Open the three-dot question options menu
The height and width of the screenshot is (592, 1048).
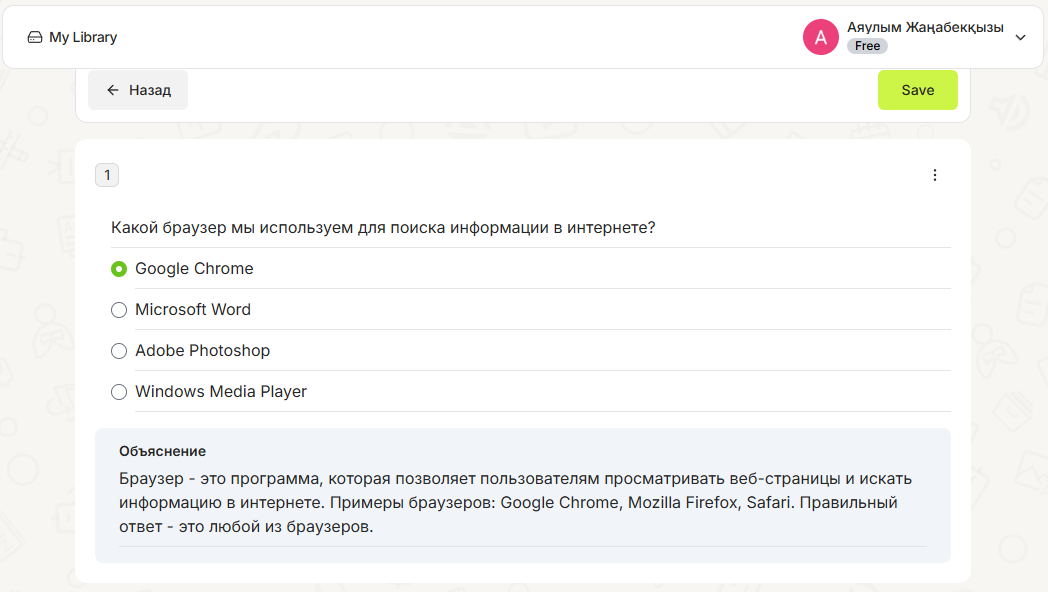tap(934, 175)
